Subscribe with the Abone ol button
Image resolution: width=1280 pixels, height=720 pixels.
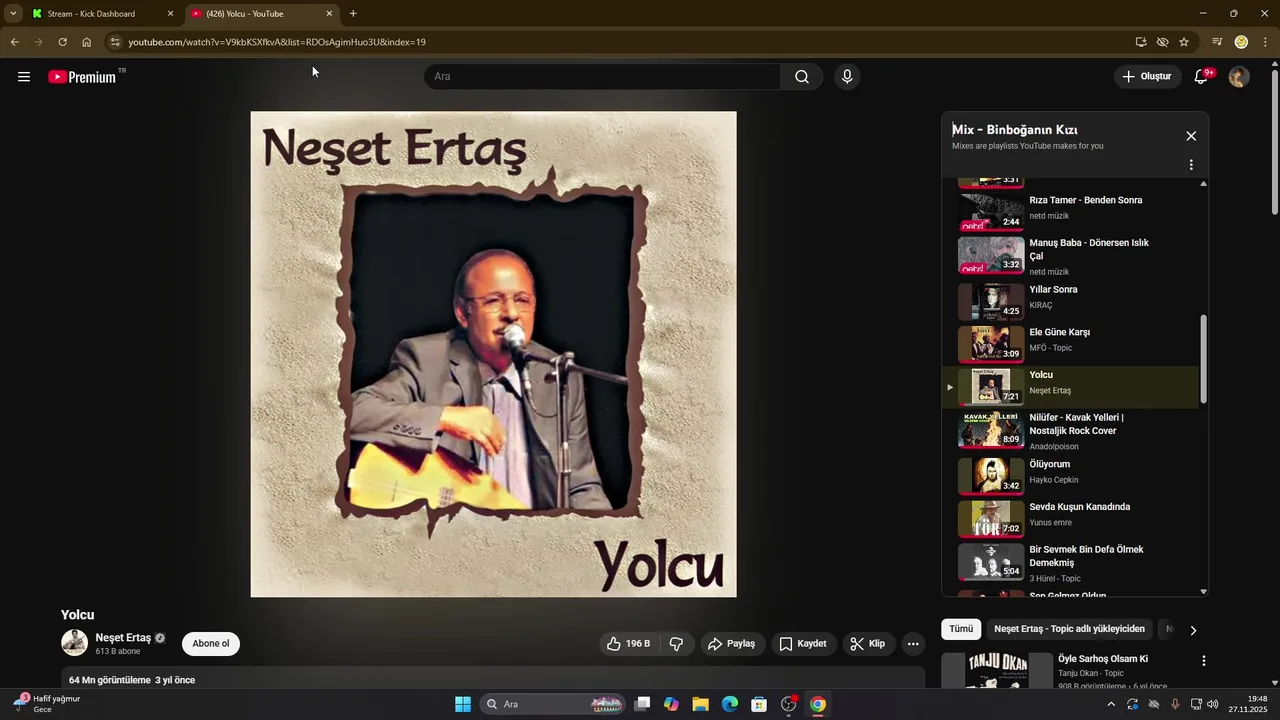point(211,644)
